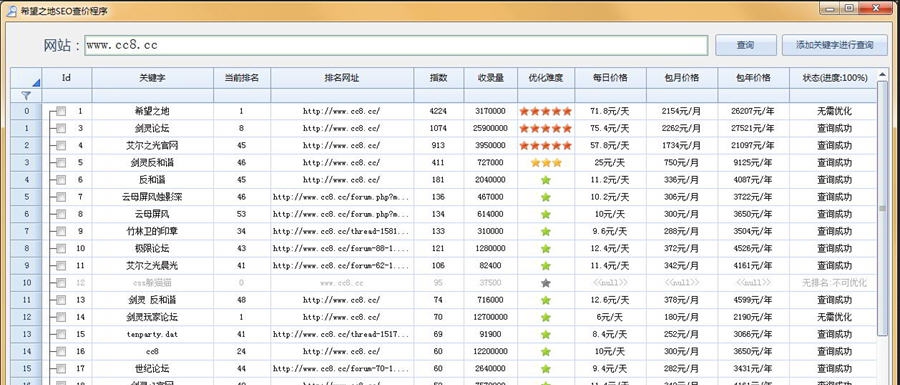
Task: Click five-star rating in 剑灵论坛 row
Action: click(x=546, y=129)
